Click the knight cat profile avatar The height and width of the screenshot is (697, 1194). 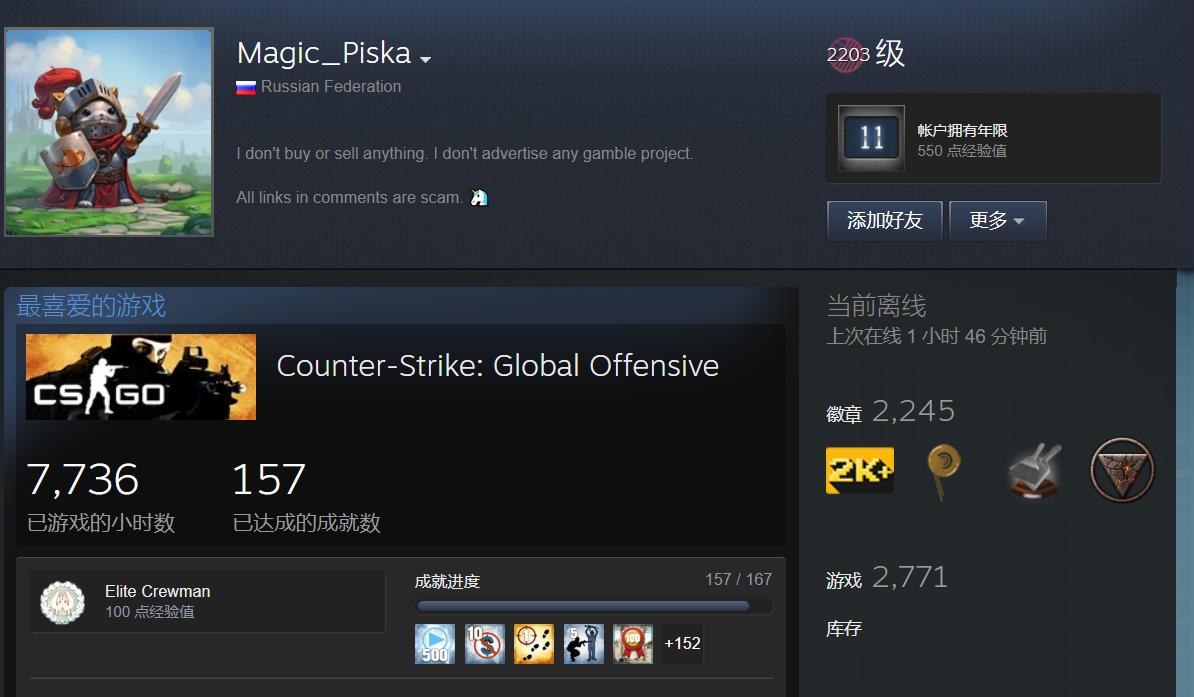point(109,133)
